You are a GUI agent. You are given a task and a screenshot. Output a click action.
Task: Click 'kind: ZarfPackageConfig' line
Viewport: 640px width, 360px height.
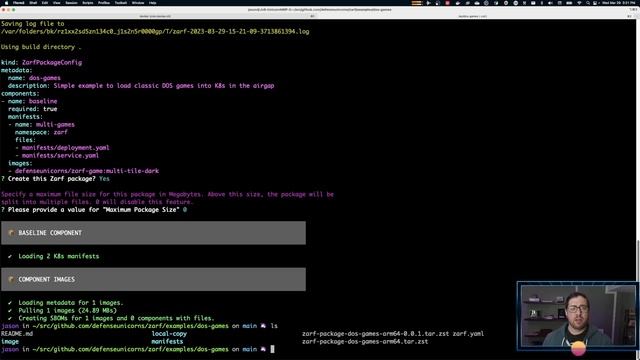[x=42, y=62]
